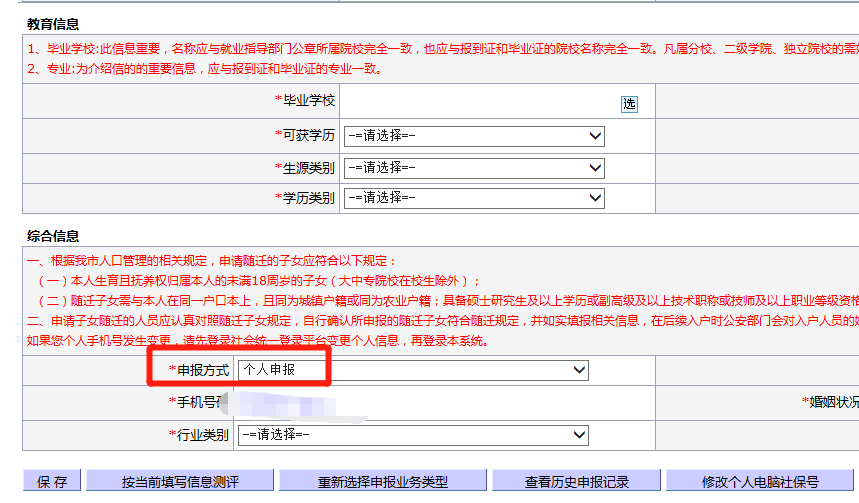Click the 选 button for 毕业学校
The height and width of the screenshot is (503, 859).
[629, 104]
